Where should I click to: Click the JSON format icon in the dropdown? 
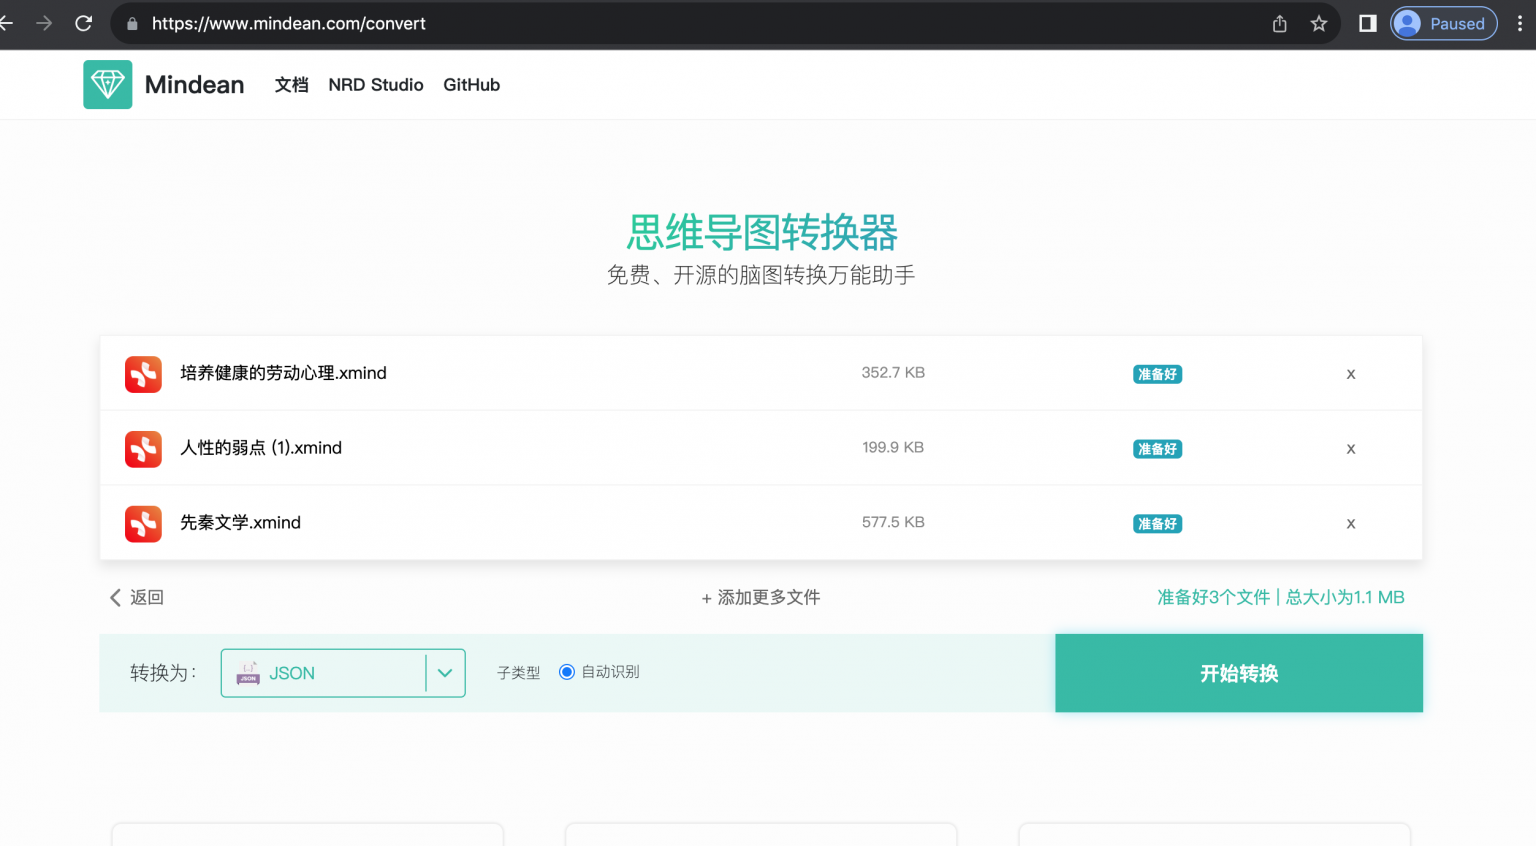click(247, 673)
